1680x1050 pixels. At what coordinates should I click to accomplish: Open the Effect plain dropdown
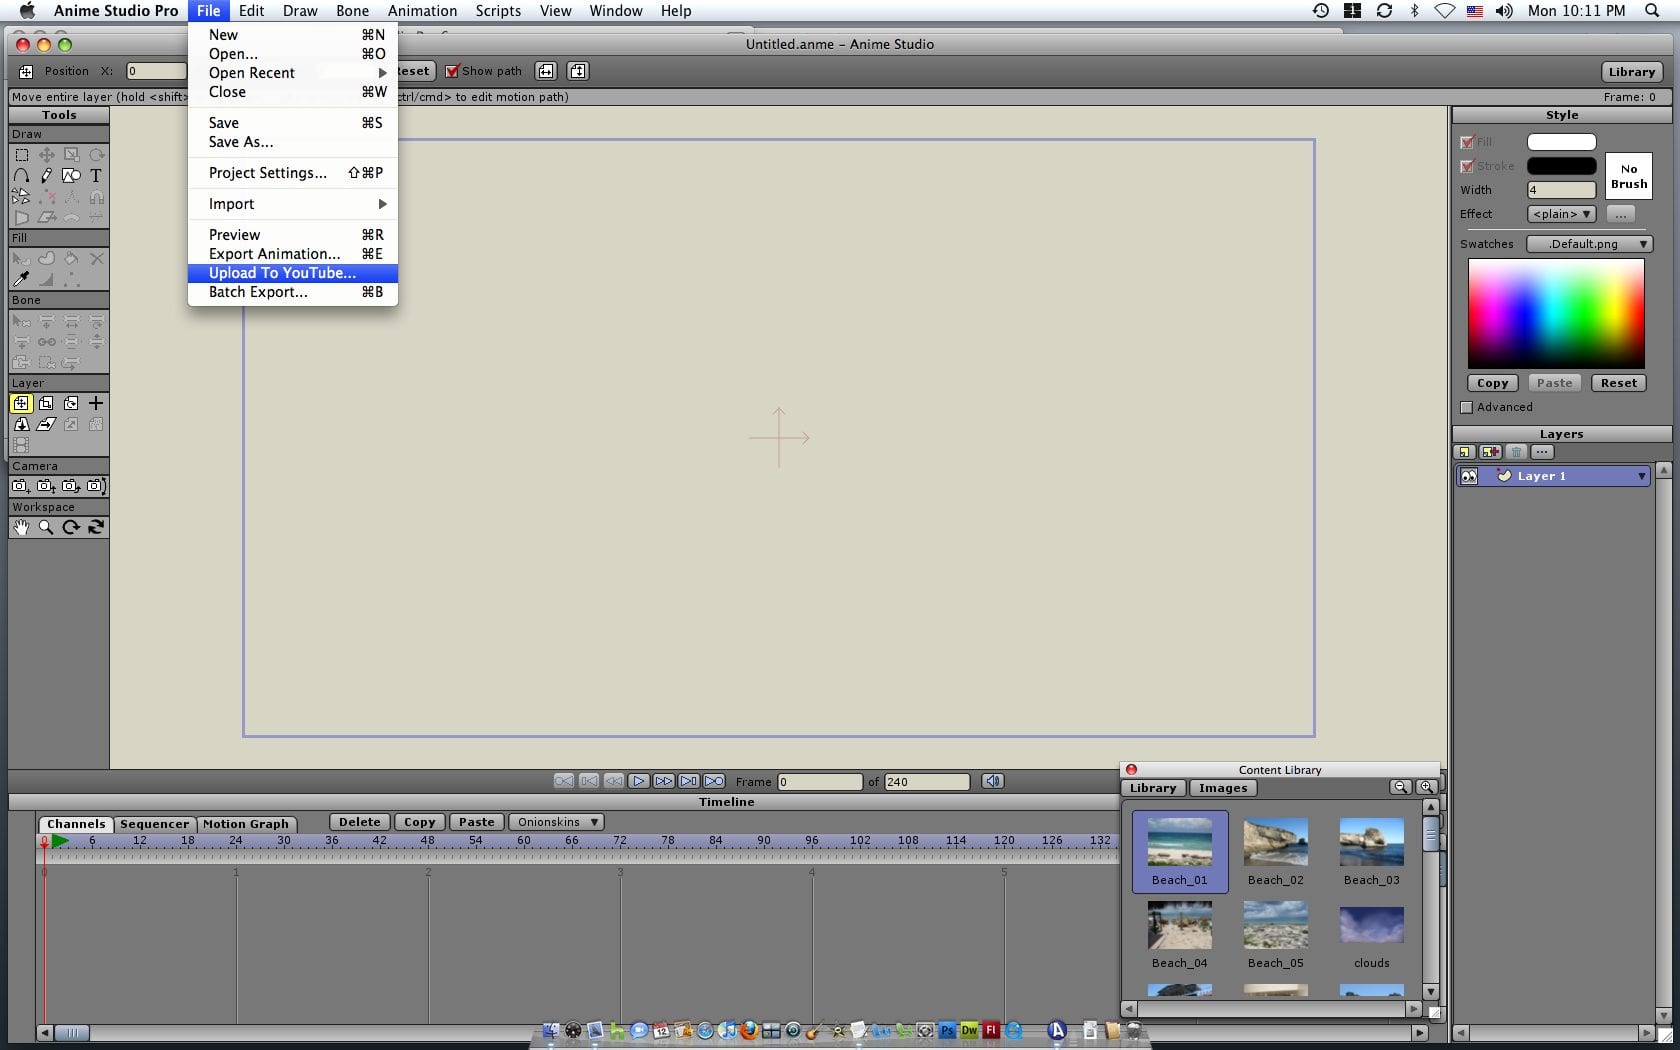click(x=1561, y=214)
